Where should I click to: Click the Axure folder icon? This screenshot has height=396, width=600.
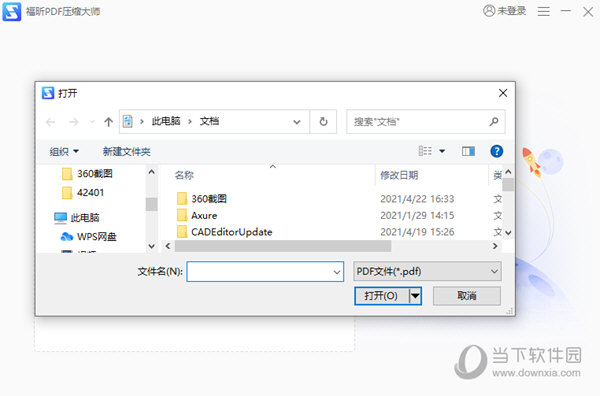(182, 215)
